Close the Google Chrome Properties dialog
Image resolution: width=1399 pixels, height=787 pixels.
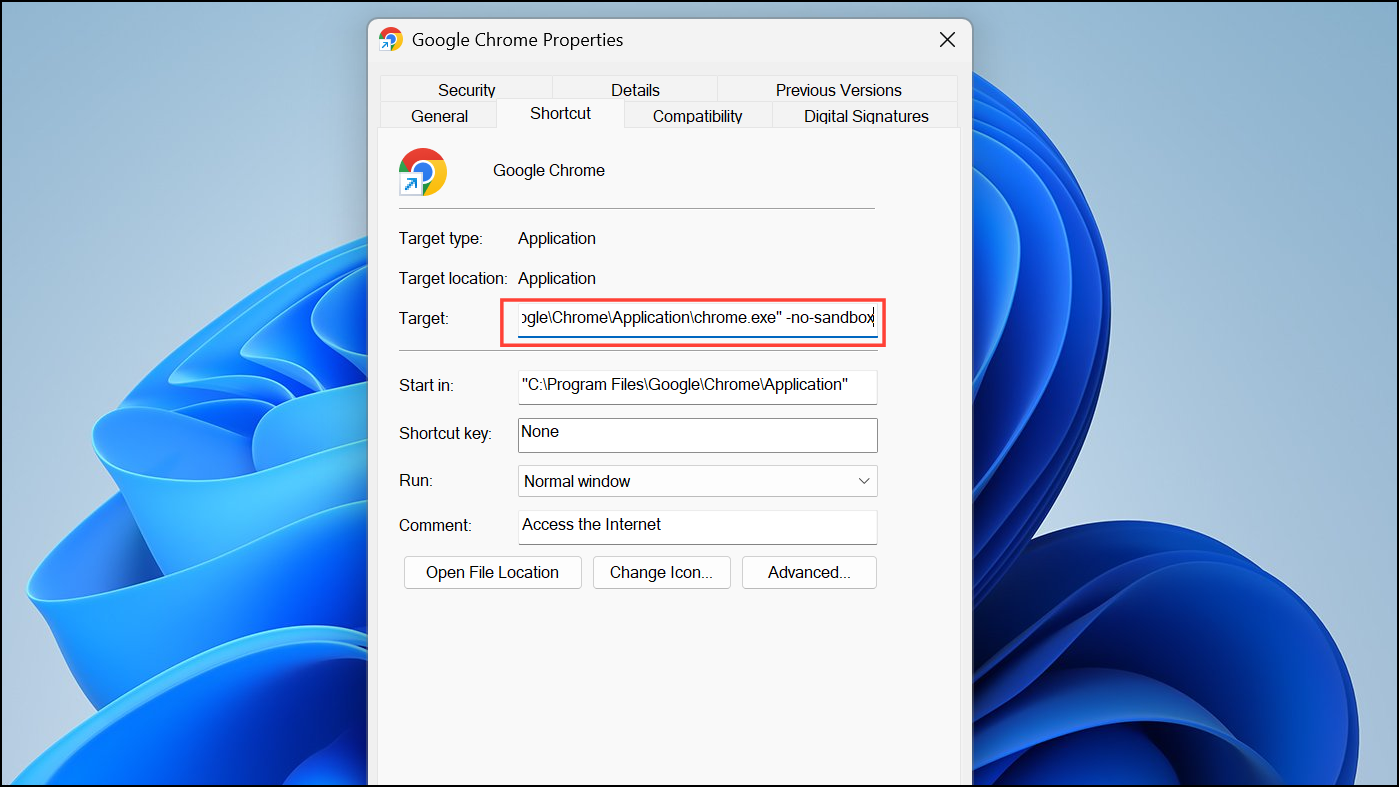pyautogui.click(x=947, y=40)
